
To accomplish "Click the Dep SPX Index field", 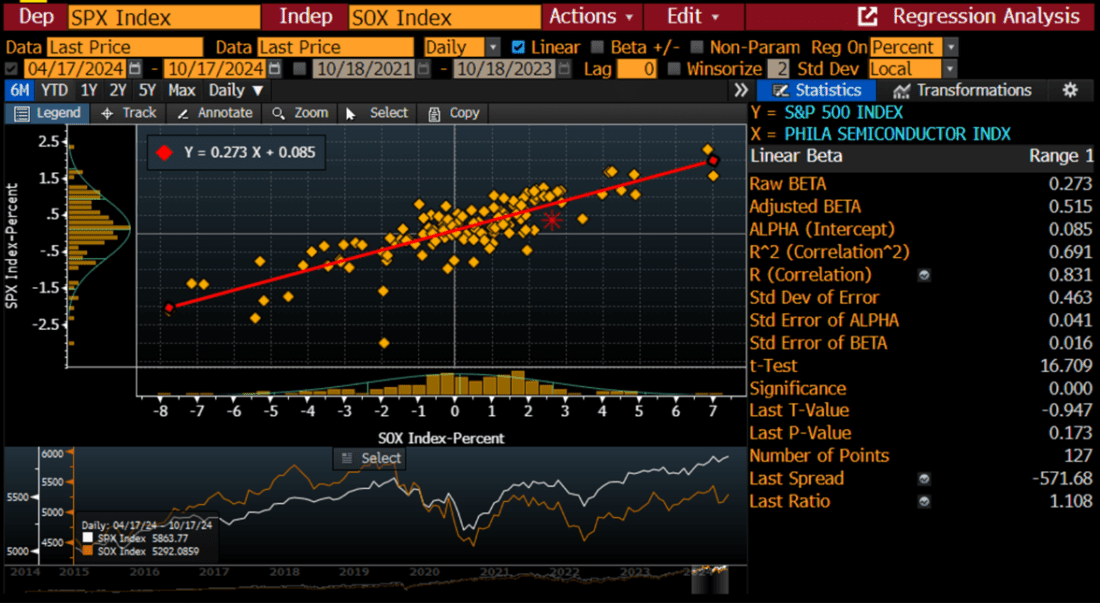I will 164,17.
